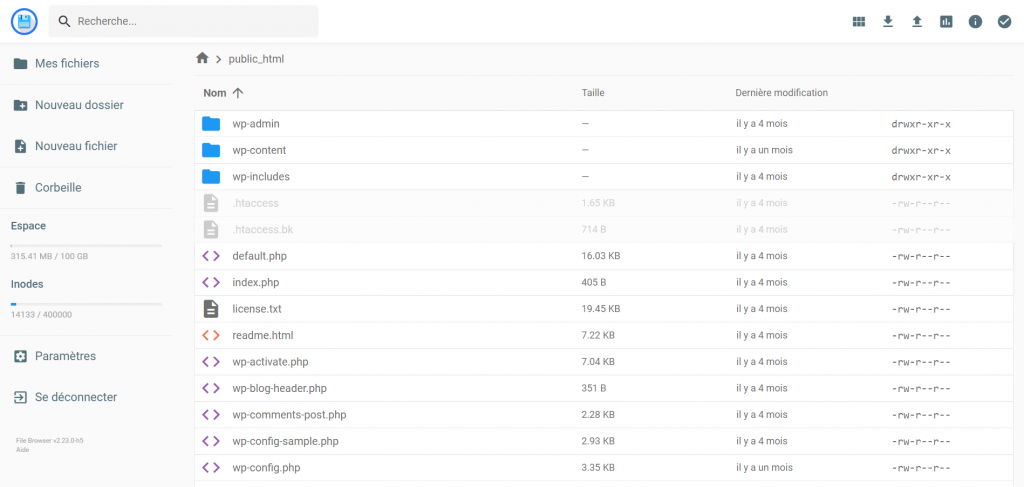Sort by Dernière modification column
This screenshot has height=487, width=1024.
[781, 93]
